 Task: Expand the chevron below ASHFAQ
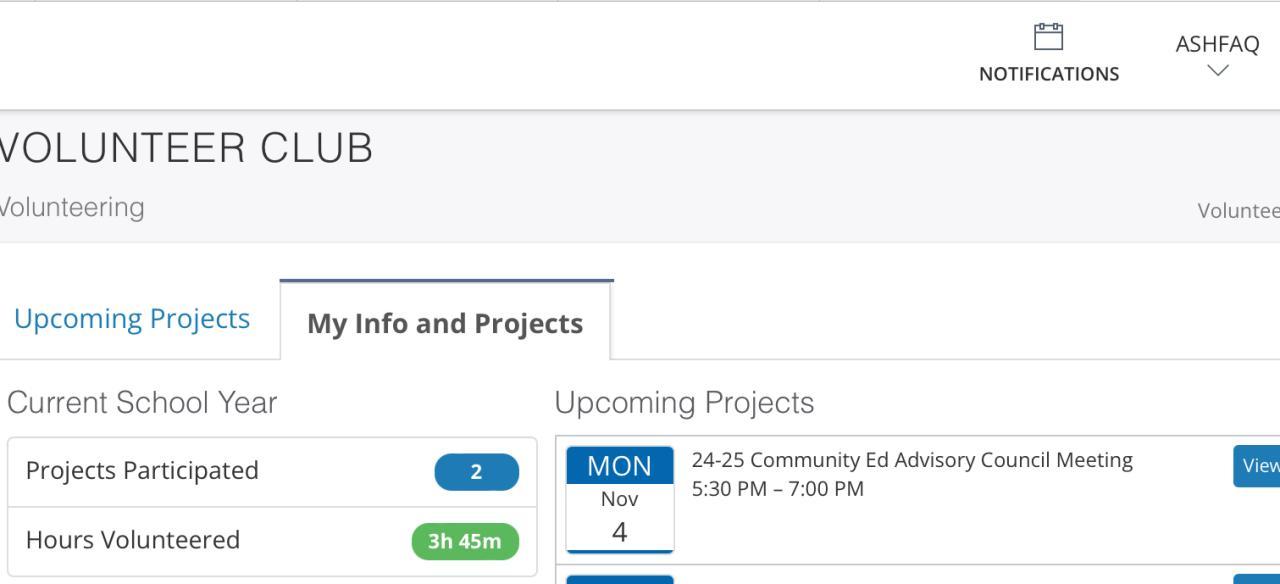click(1217, 70)
